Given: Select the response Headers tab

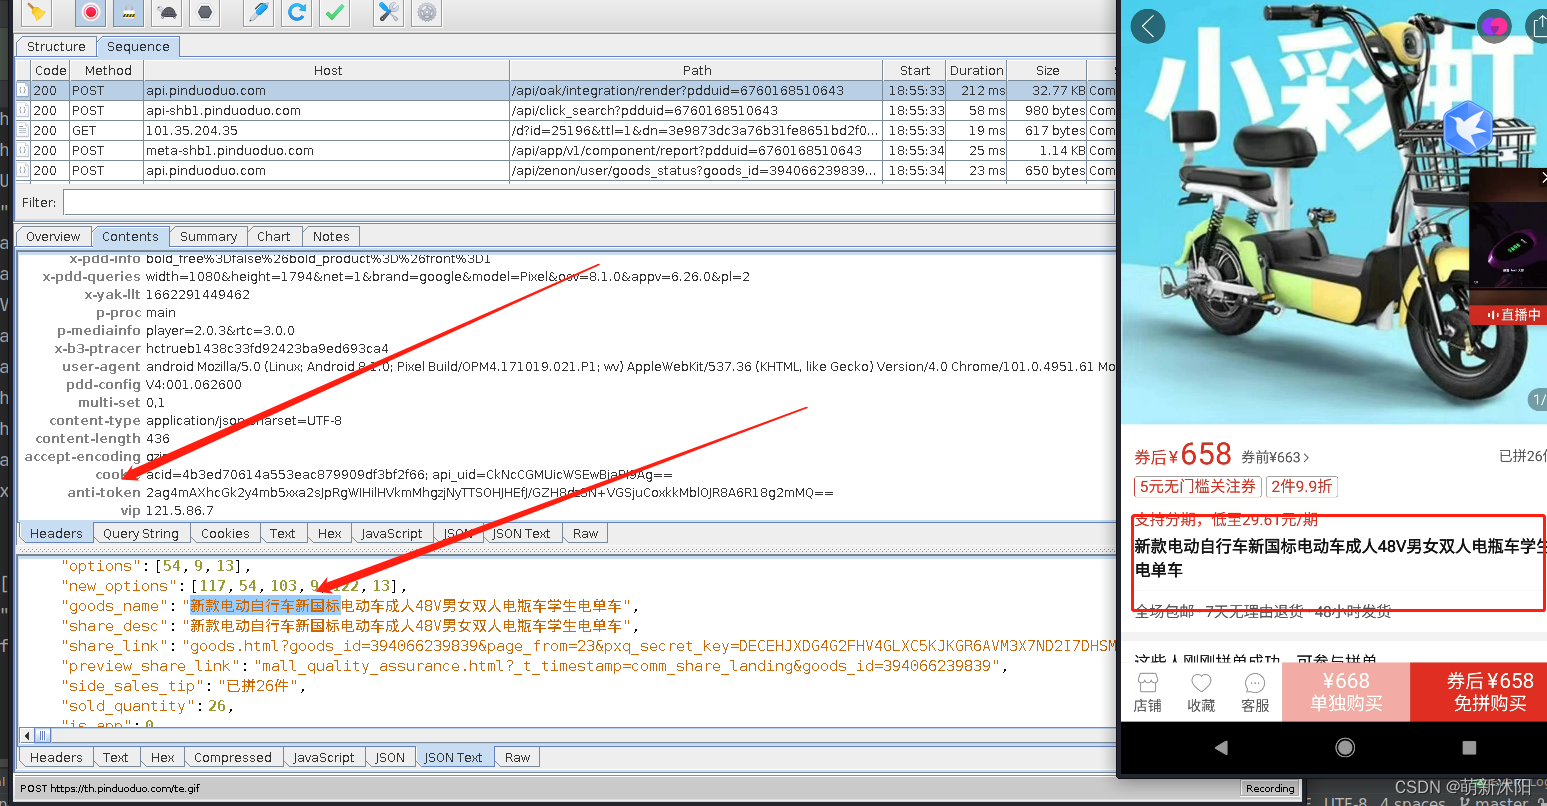Looking at the screenshot, I should pyautogui.click(x=56, y=757).
